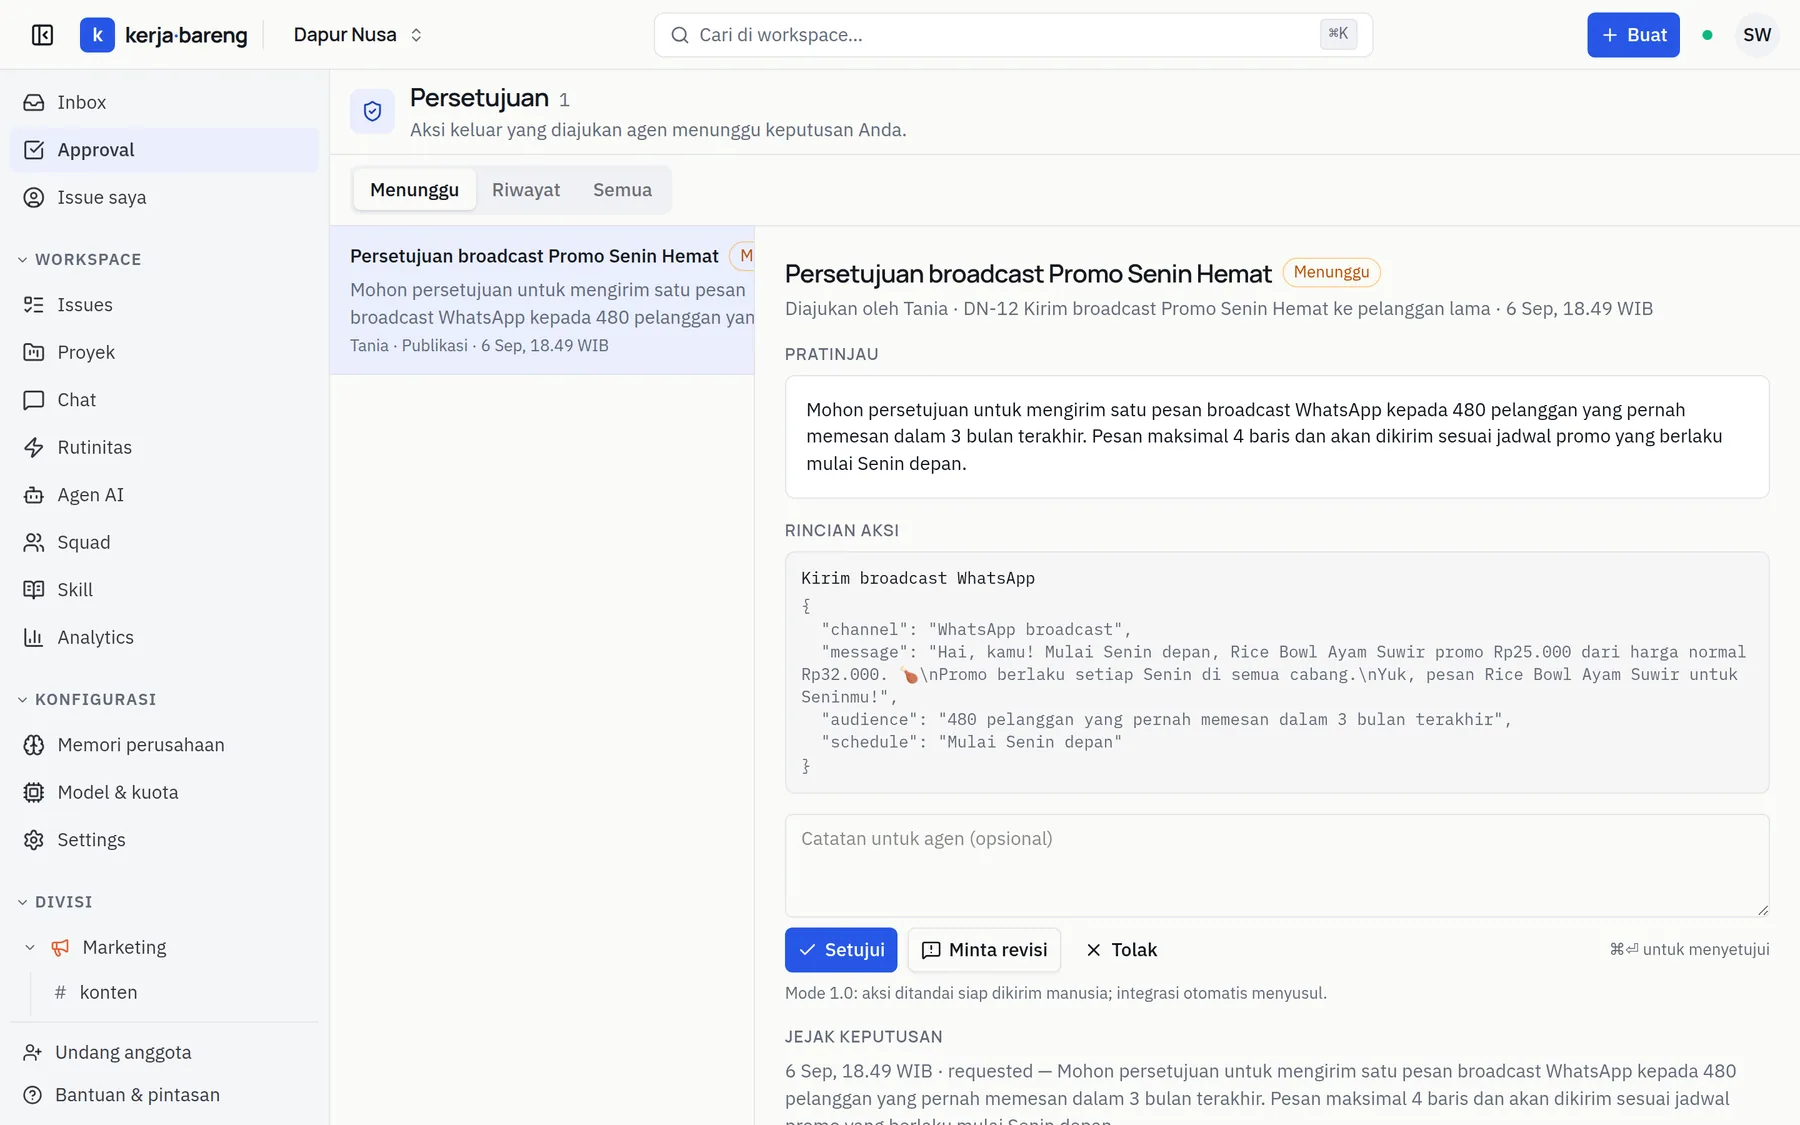Click the Agen AI robot icon
Image resolution: width=1800 pixels, height=1125 pixels.
click(x=34, y=495)
